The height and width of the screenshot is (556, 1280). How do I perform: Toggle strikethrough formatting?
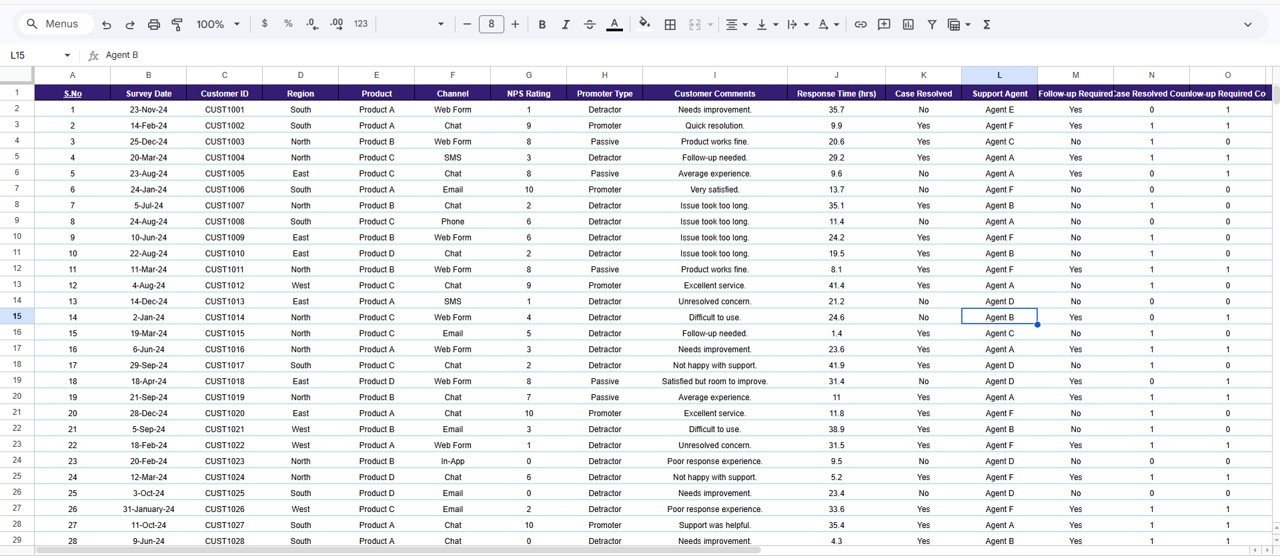click(590, 24)
